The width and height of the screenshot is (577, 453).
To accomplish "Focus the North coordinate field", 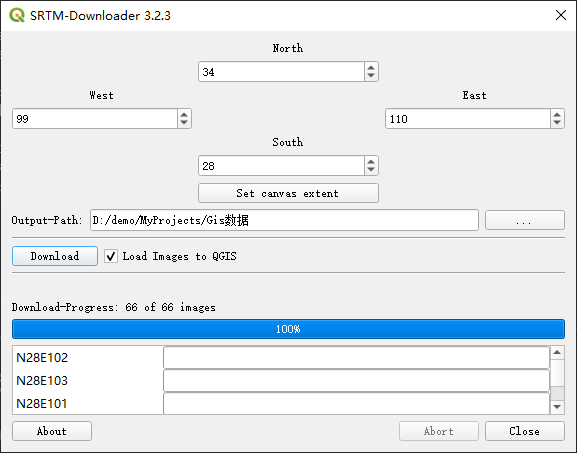I will click(282, 72).
